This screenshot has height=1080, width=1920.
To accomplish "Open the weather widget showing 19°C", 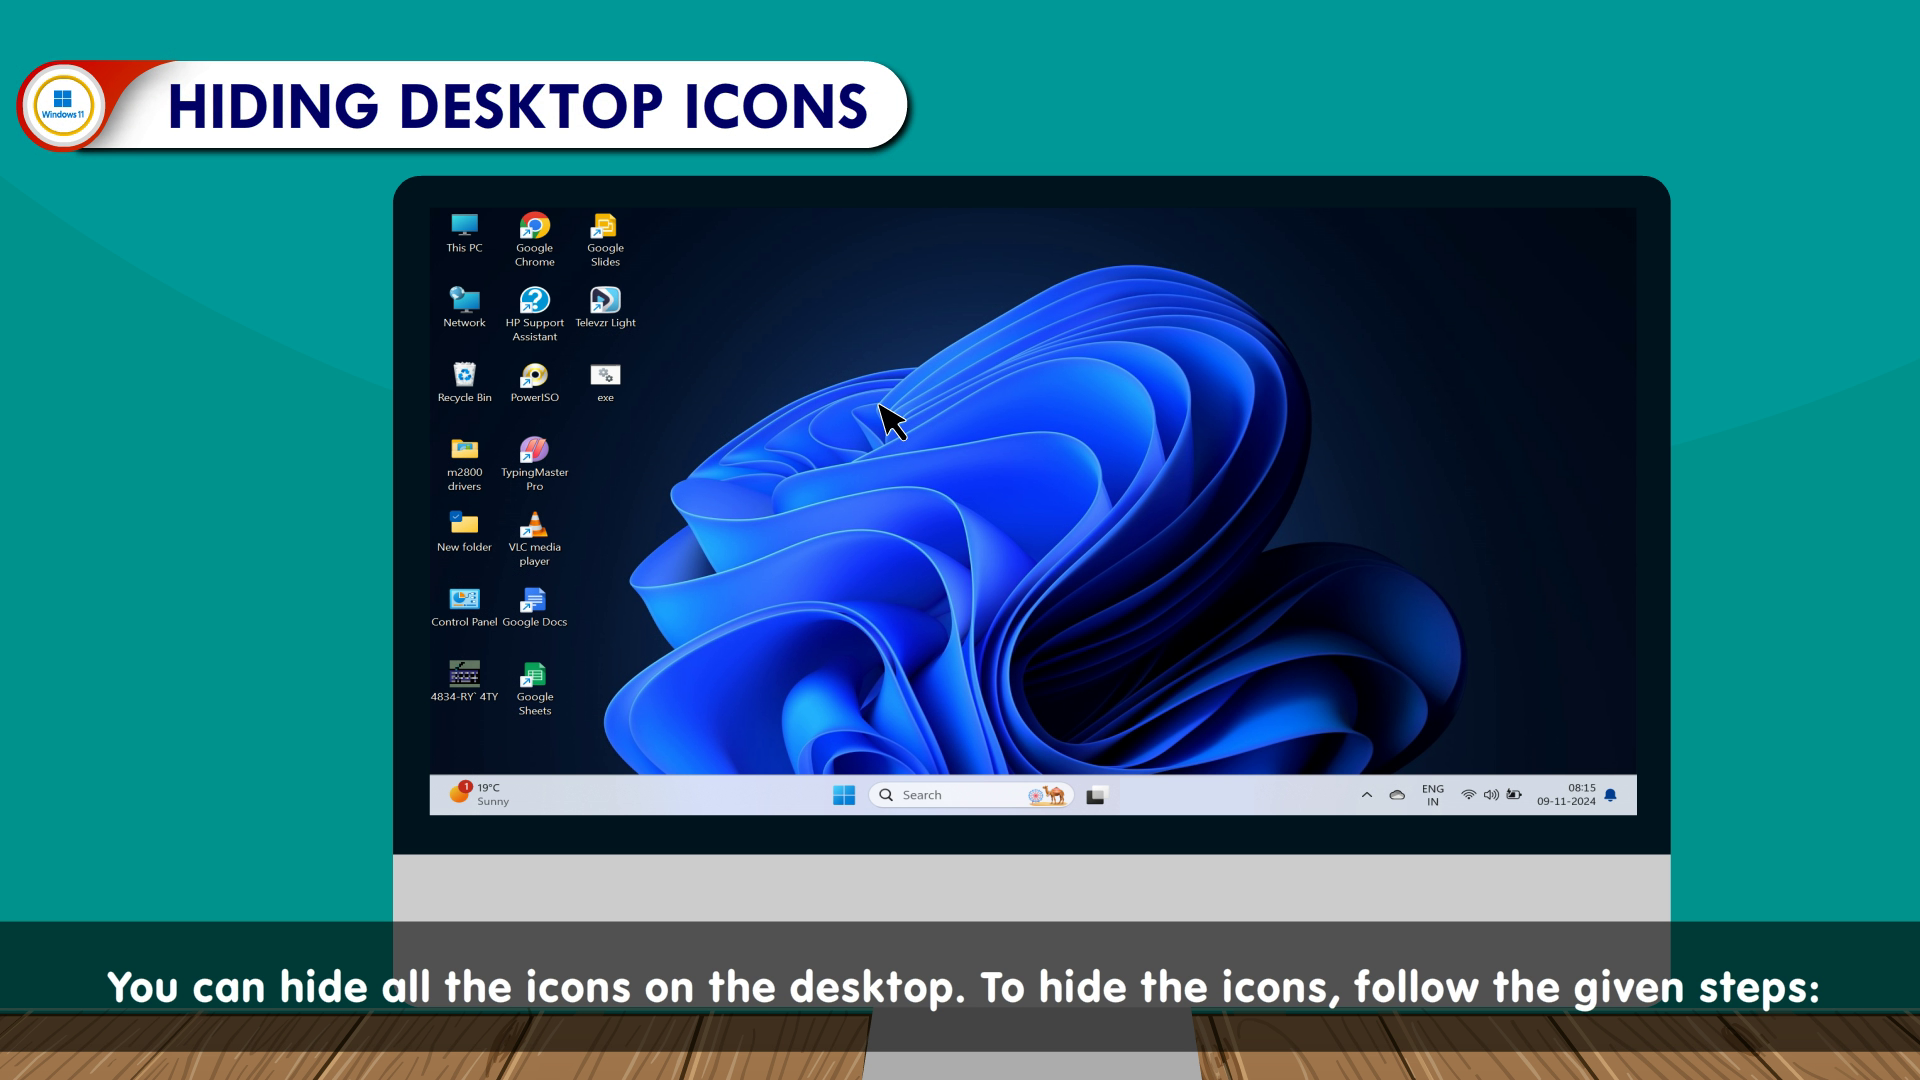I will pyautogui.click(x=480, y=795).
